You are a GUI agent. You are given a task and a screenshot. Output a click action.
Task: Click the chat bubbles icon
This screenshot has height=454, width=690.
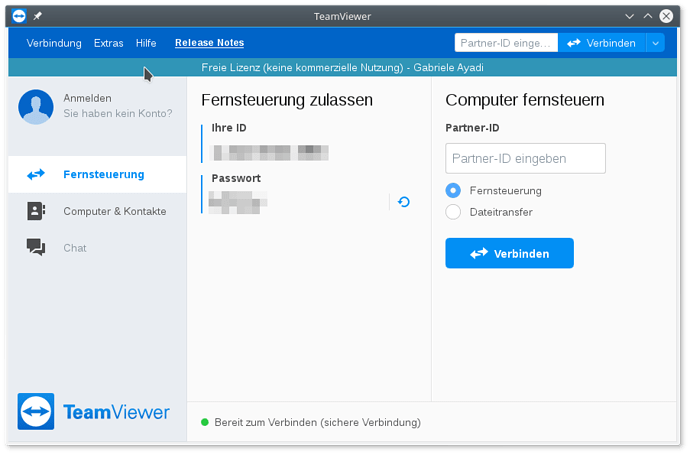36,247
